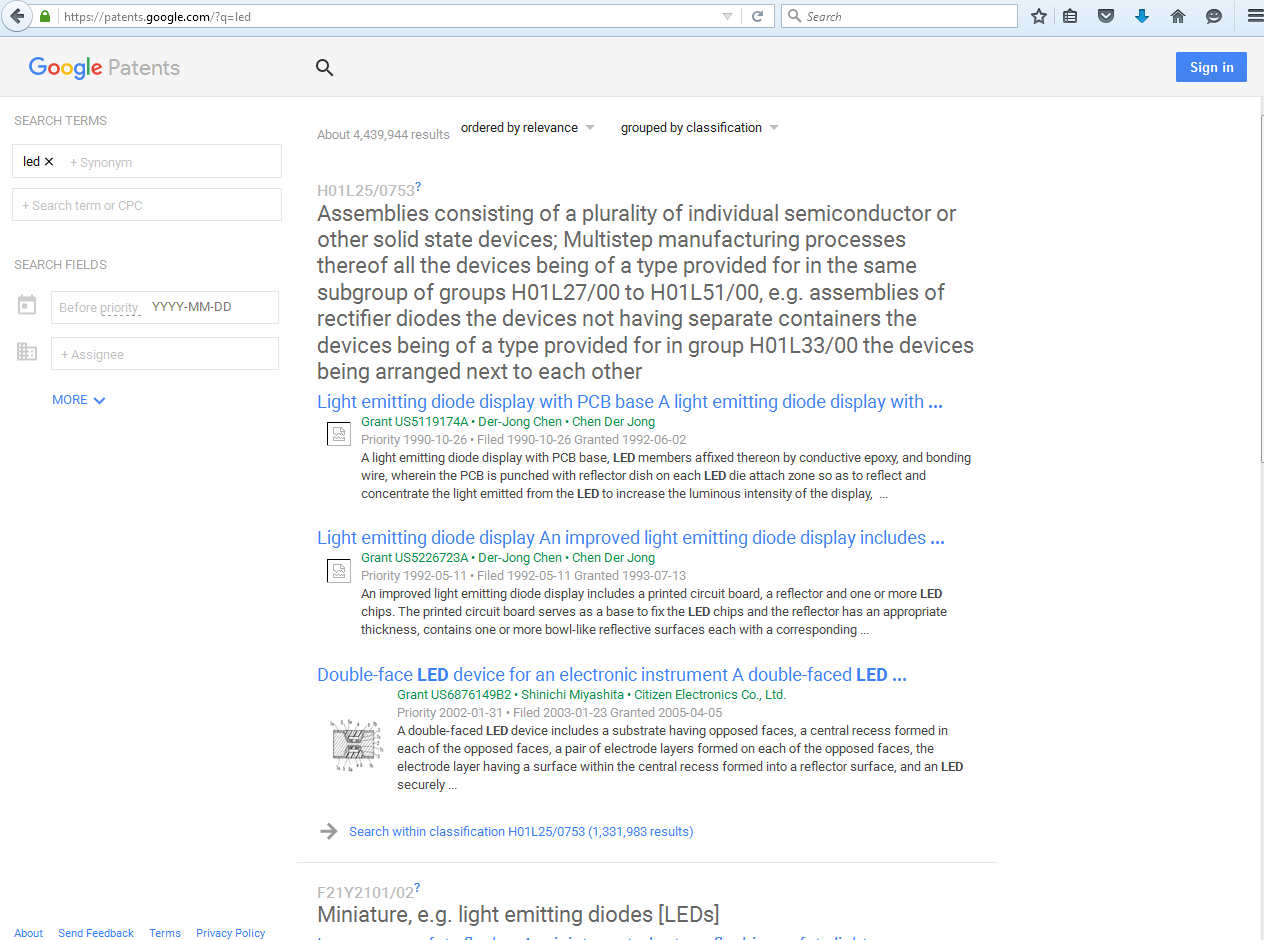Open the 'grouped by classification' dropdown
The image size is (1264, 940).
pyautogui.click(x=699, y=128)
